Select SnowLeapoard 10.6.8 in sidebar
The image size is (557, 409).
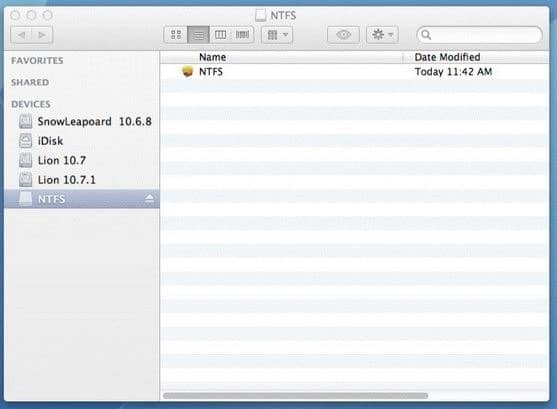(82, 122)
